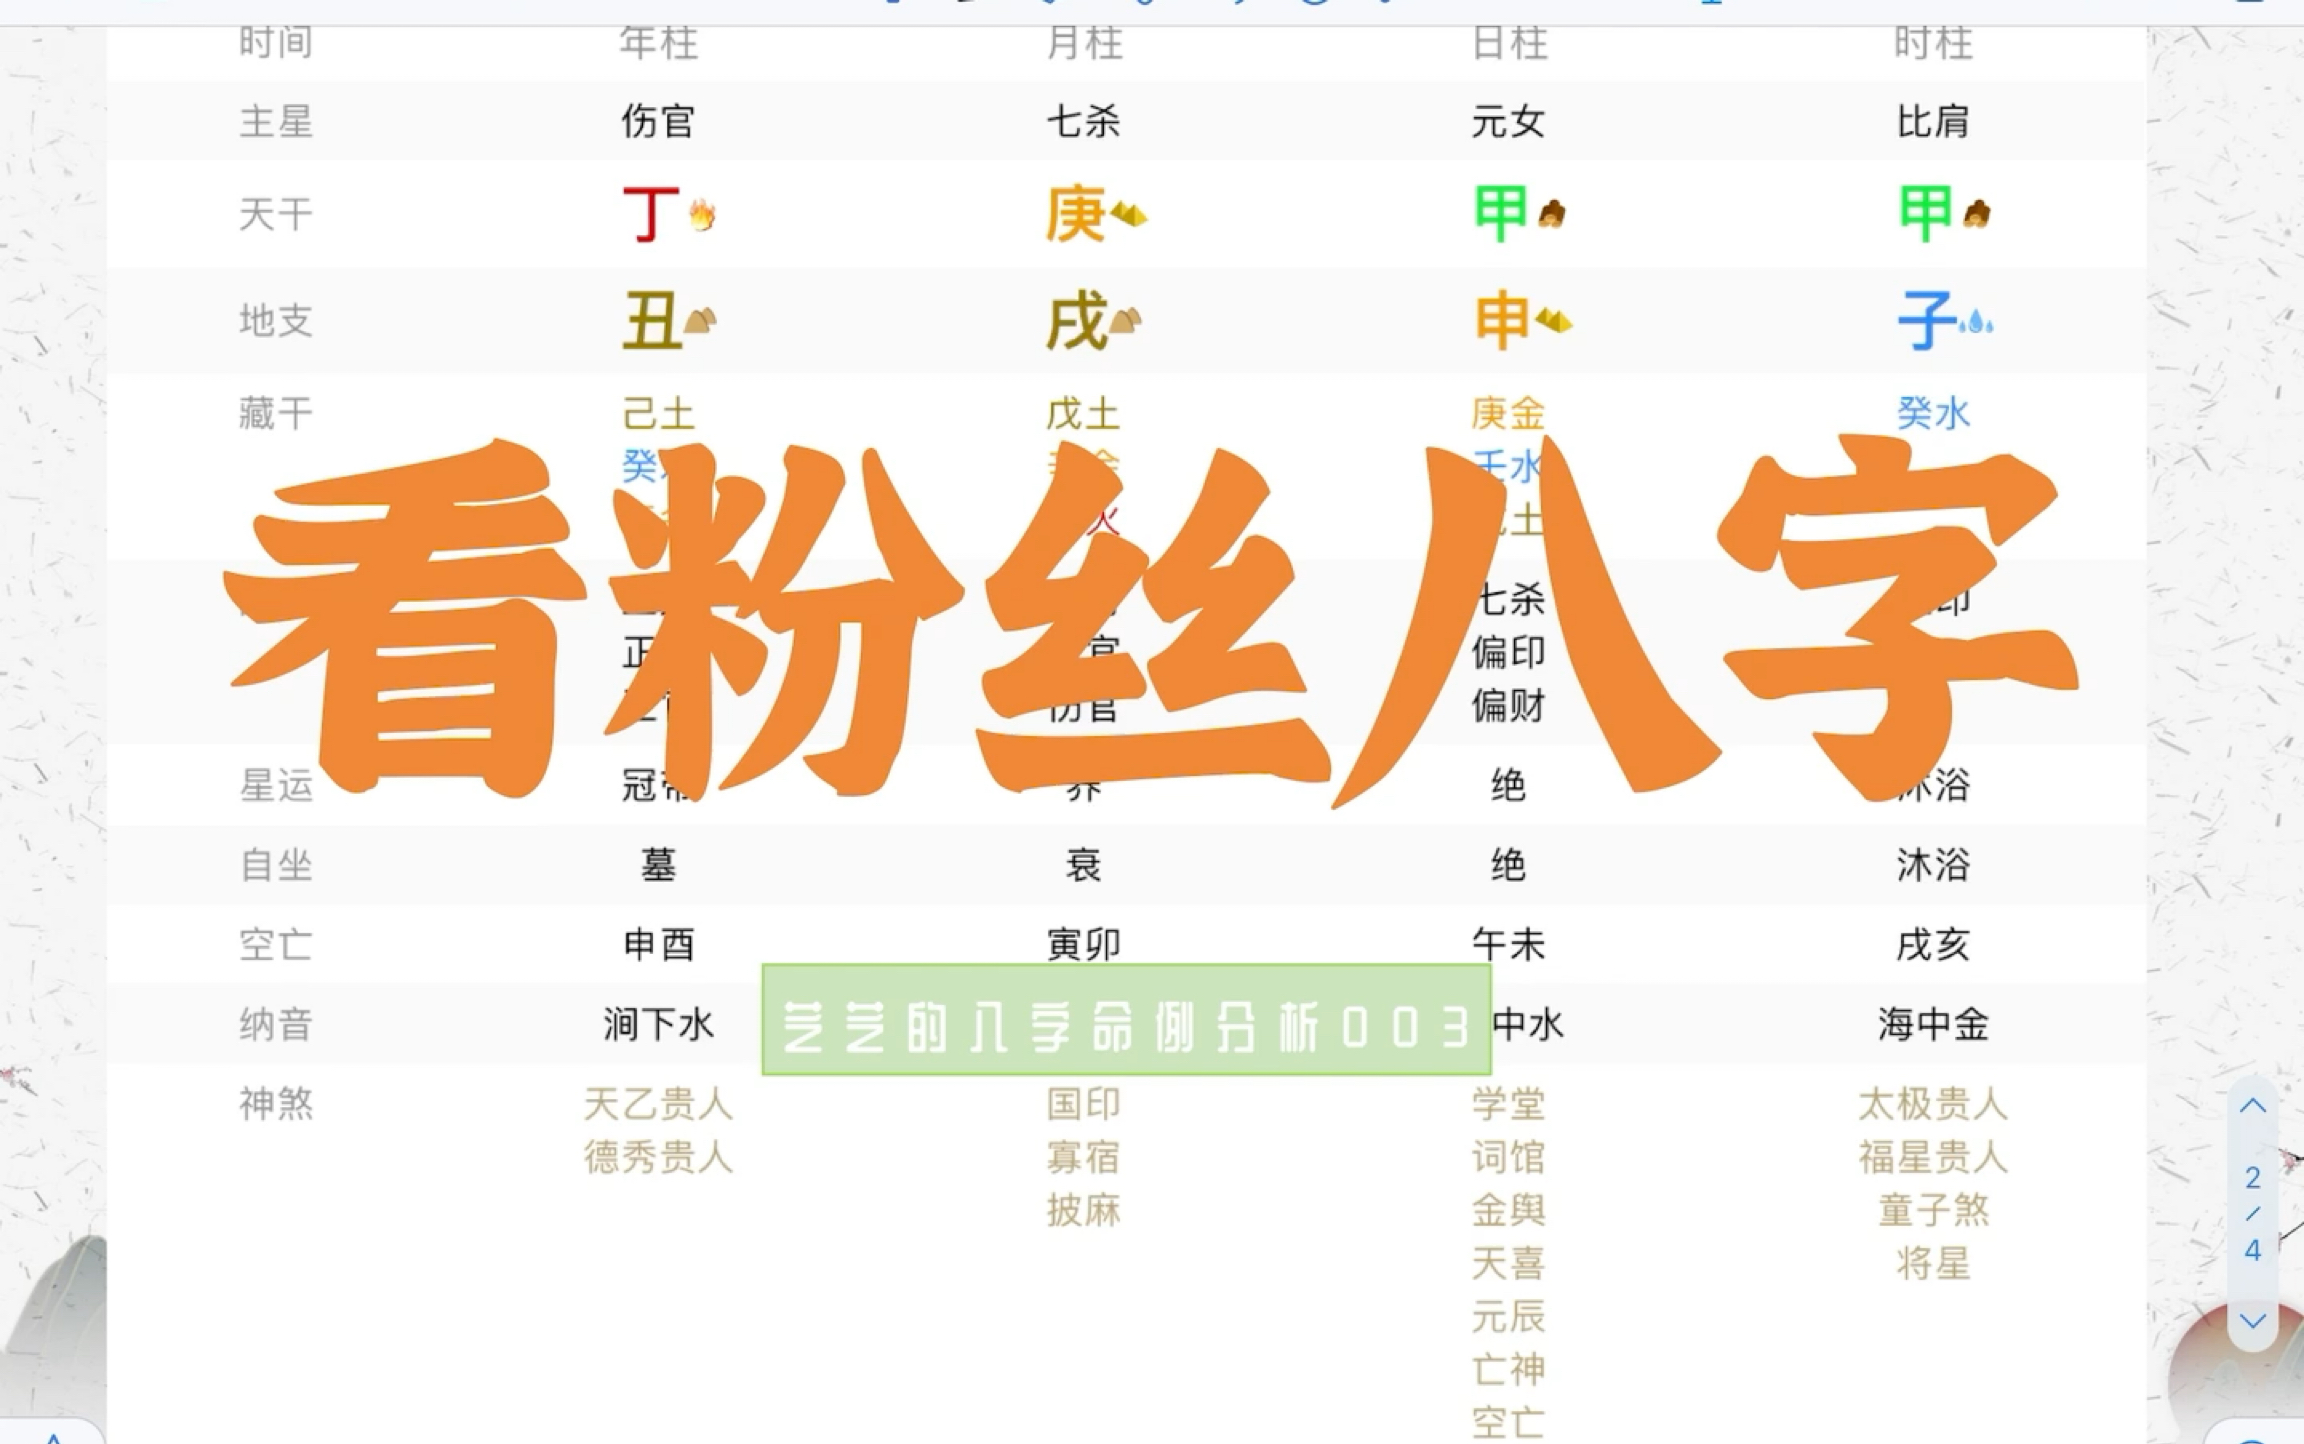Image resolution: width=2304 pixels, height=1444 pixels.
Task: Click the page down chevron arrow
Action: [x=2252, y=1321]
